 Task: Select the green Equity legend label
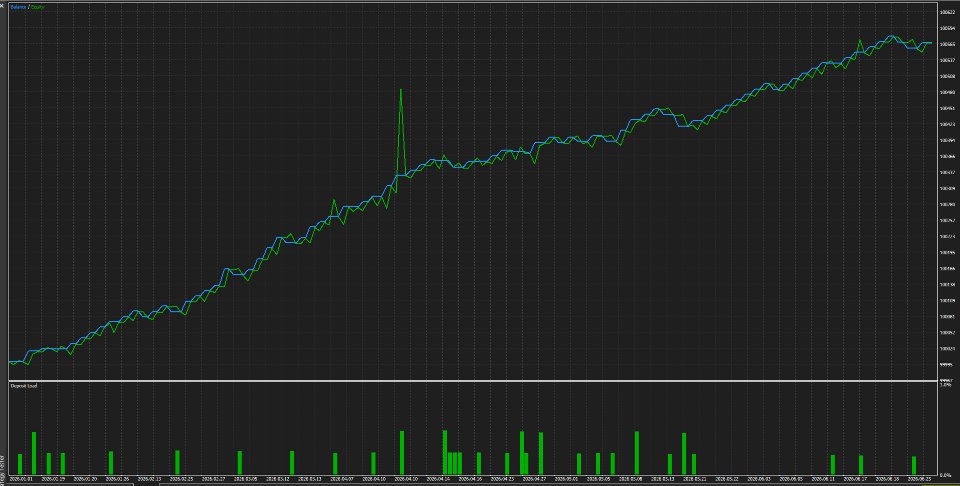pos(37,7)
